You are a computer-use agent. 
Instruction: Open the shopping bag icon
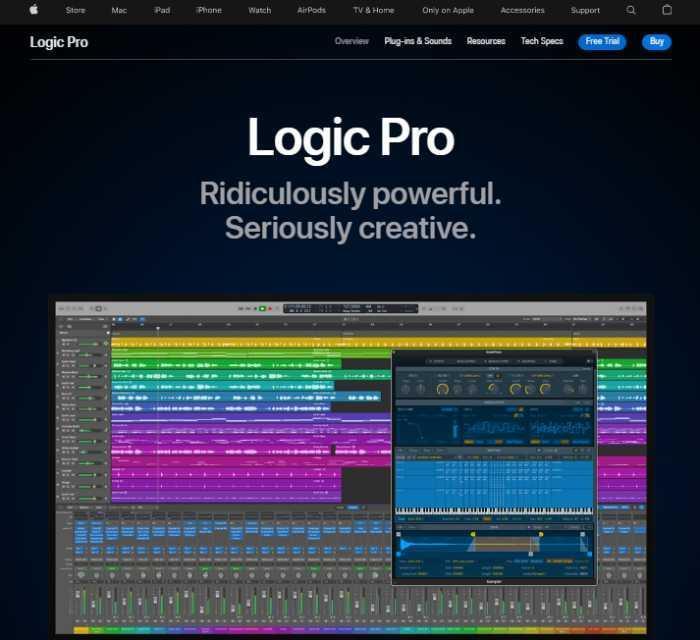667,10
